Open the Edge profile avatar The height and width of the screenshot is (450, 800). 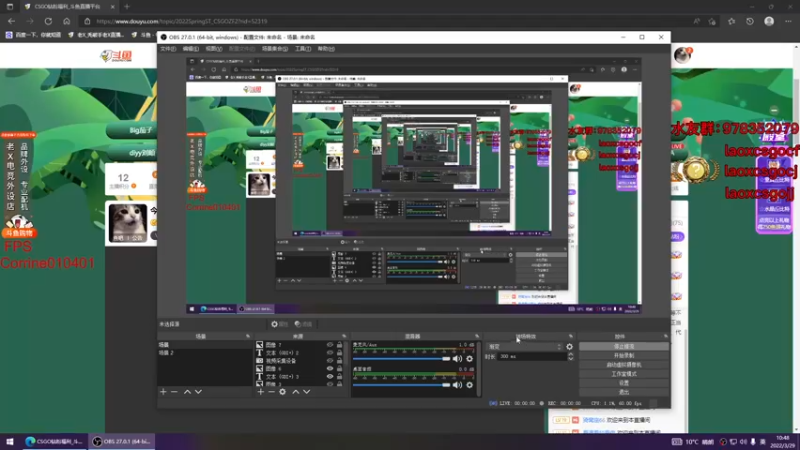pyautogui.click(x=769, y=21)
